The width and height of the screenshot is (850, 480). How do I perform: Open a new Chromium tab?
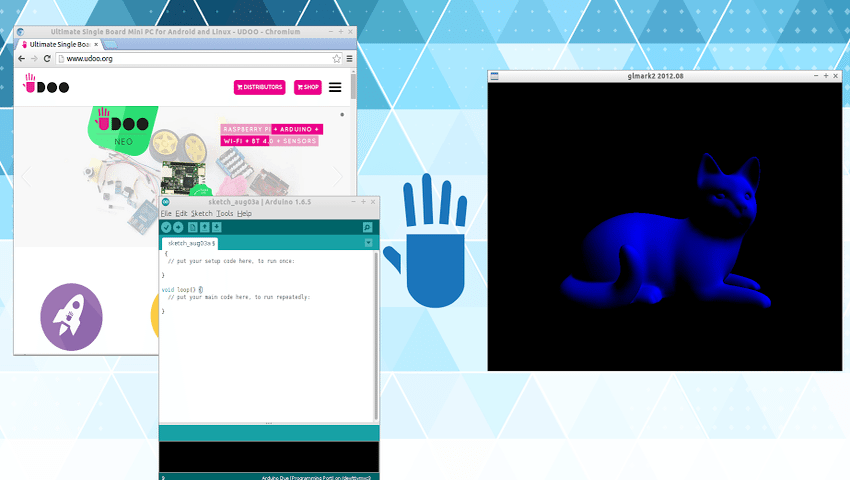pyautogui.click(x=110, y=45)
